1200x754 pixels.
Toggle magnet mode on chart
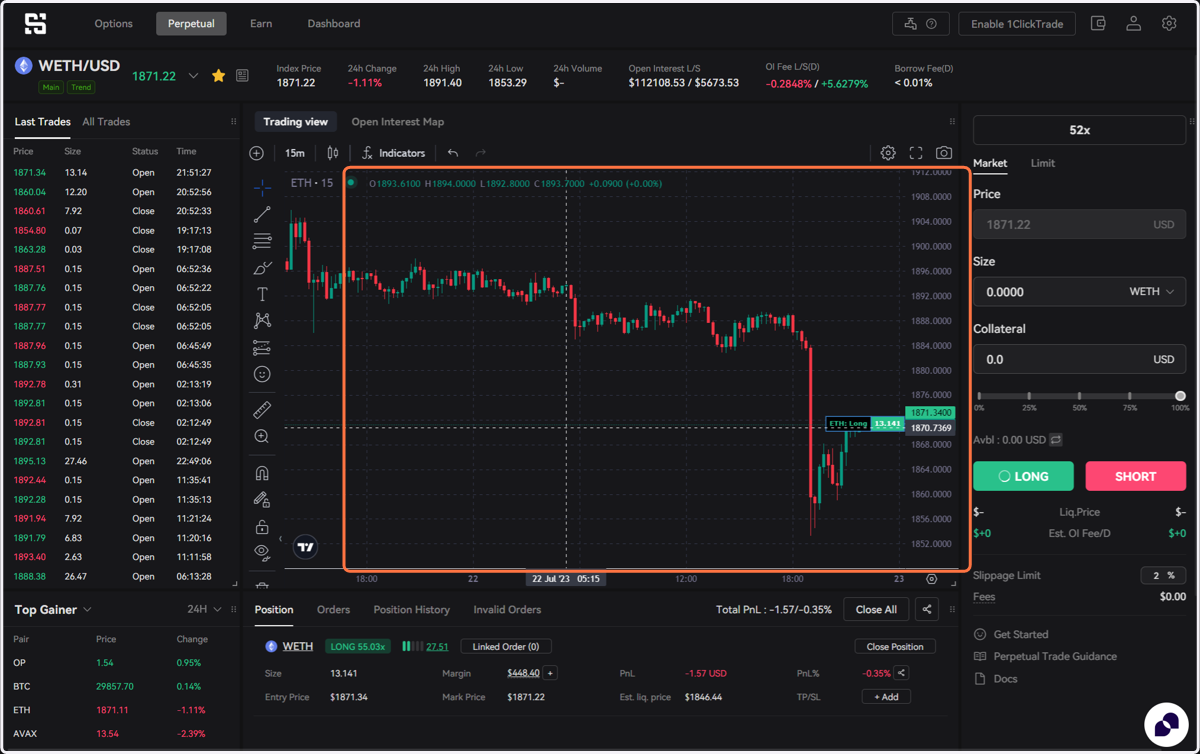point(262,473)
